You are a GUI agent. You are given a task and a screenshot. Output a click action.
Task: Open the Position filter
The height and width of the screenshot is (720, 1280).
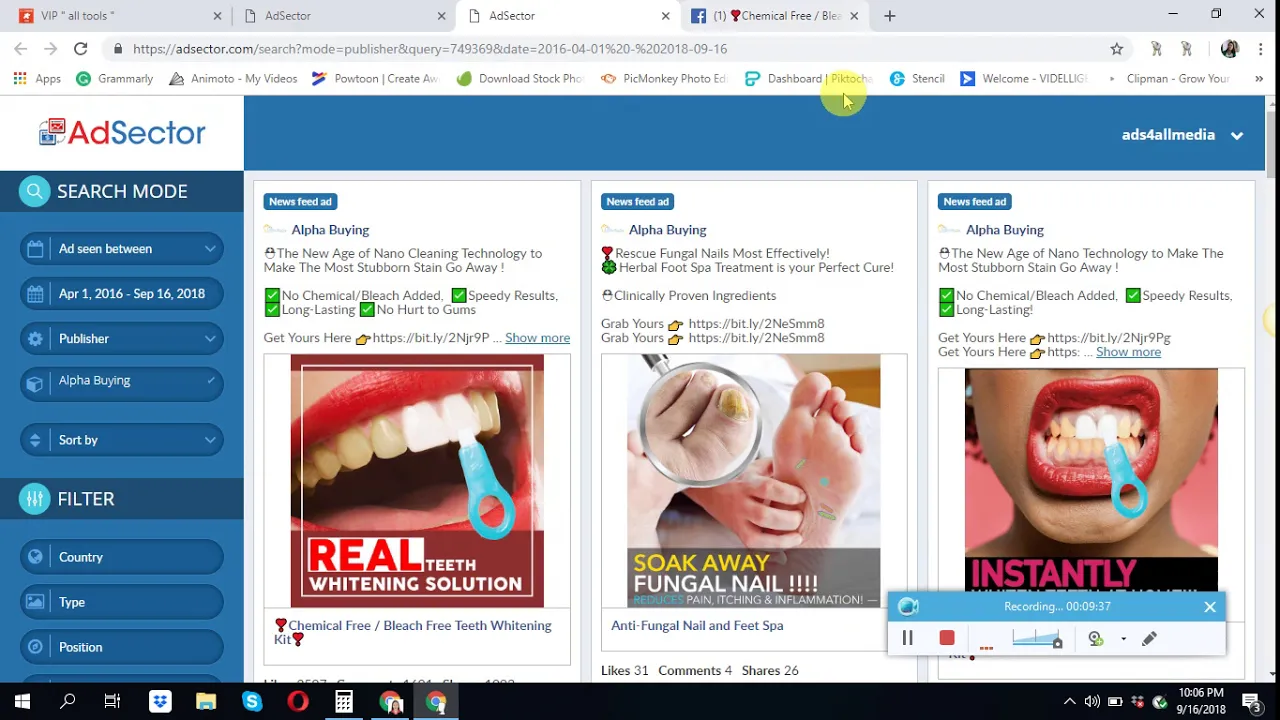coord(122,647)
